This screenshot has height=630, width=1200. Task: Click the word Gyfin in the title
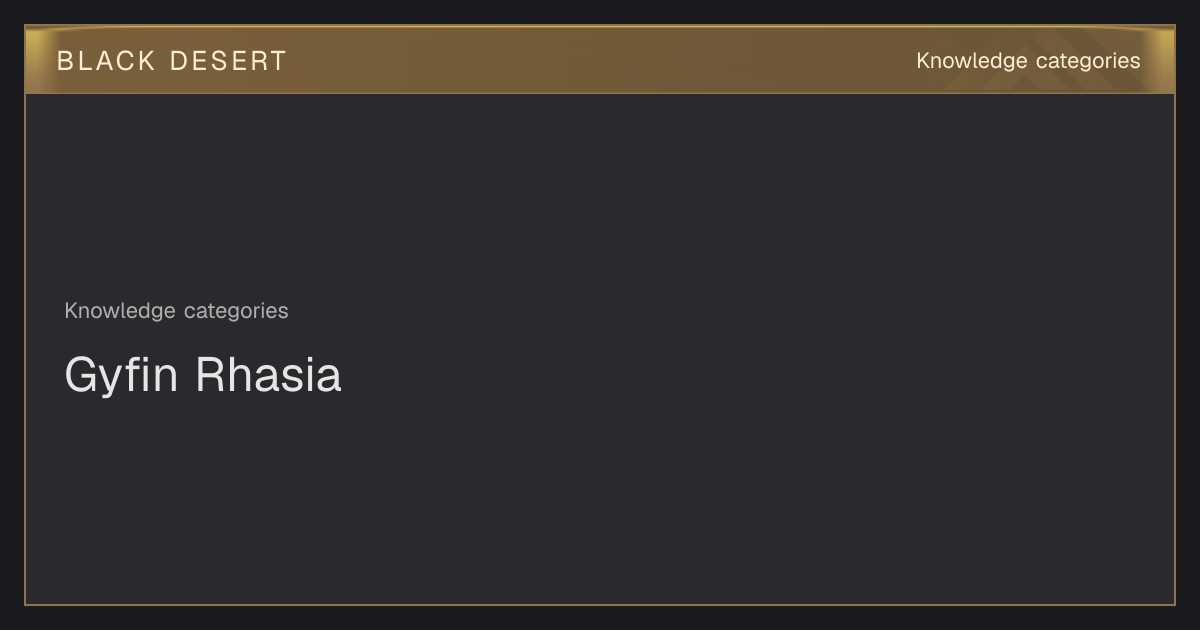(121, 376)
